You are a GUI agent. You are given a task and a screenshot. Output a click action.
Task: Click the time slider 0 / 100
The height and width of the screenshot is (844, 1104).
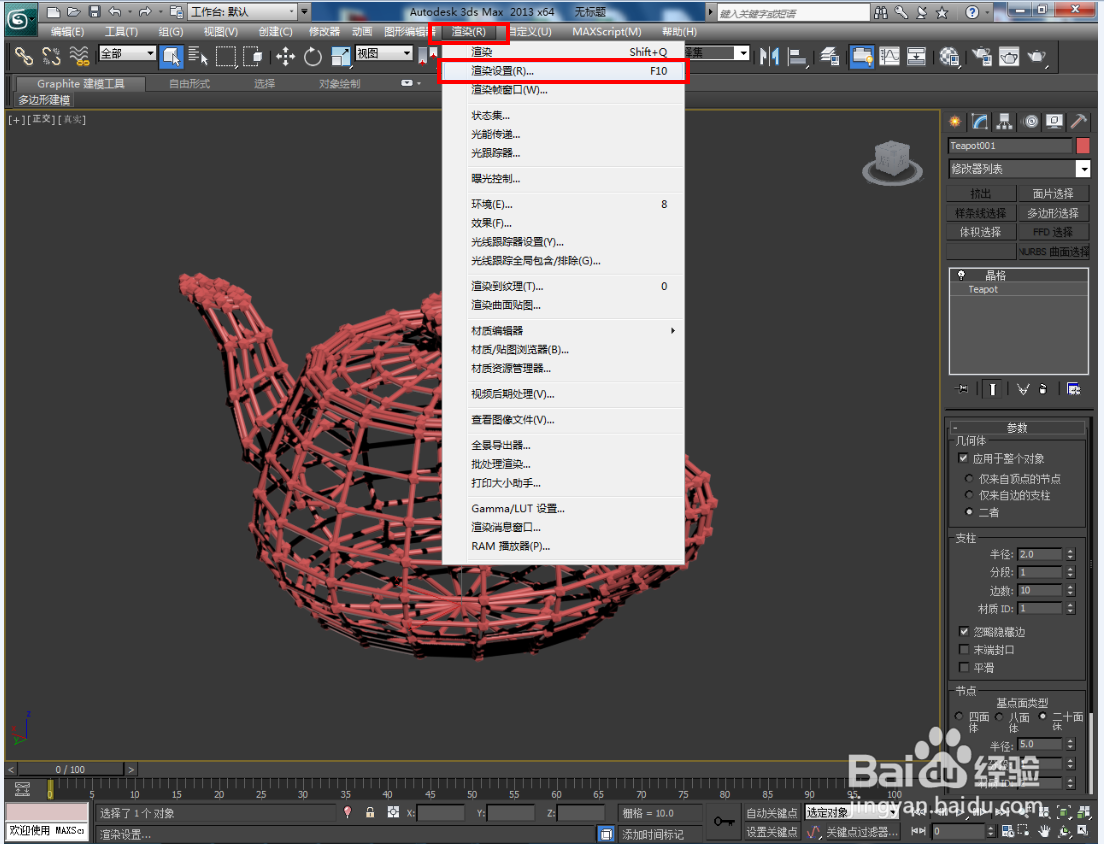pyautogui.click(x=70, y=769)
